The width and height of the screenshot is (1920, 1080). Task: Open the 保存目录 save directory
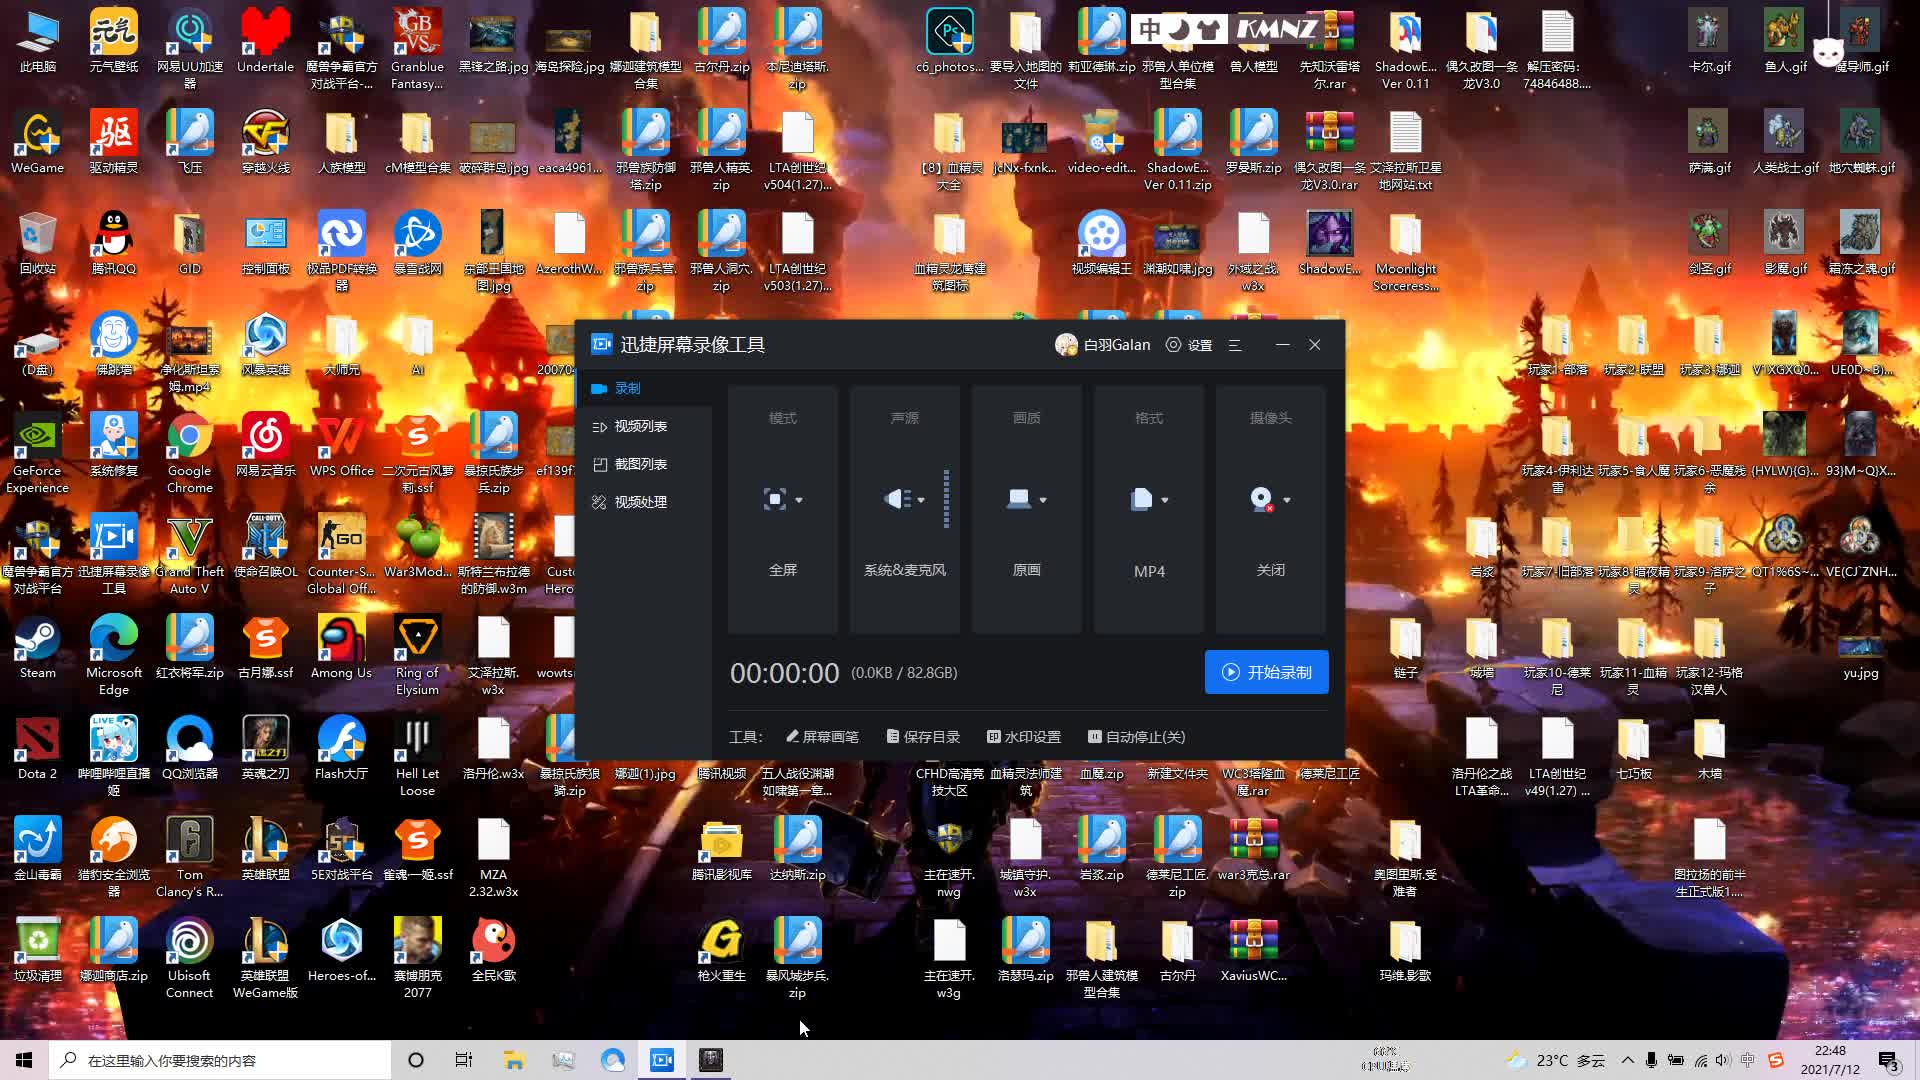tap(923, 737)
